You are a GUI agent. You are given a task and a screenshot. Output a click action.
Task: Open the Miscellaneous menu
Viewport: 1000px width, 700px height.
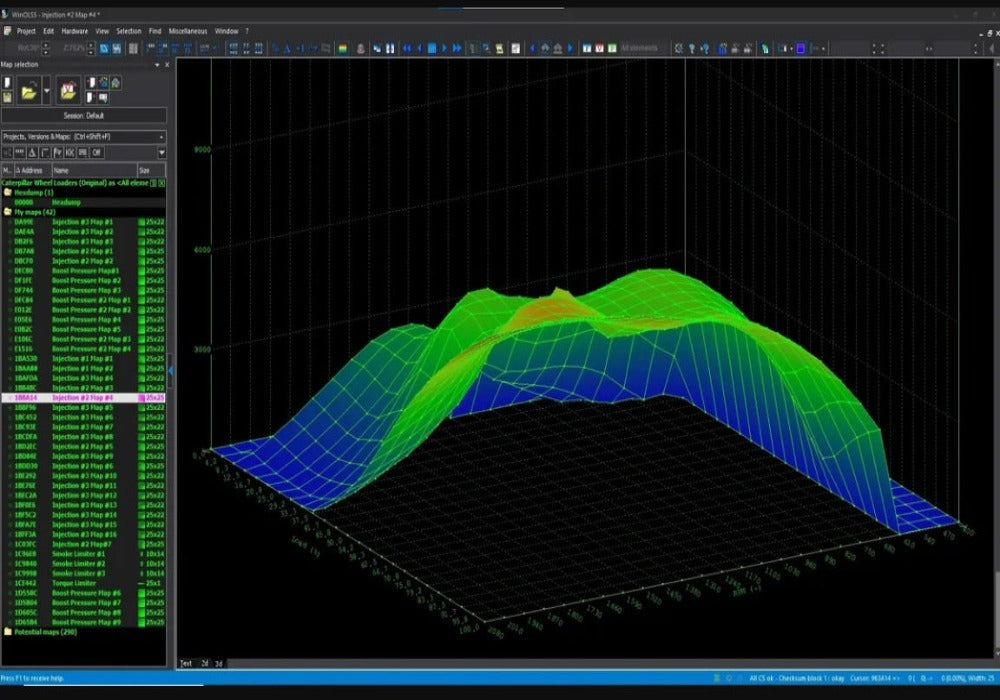(x=188, y=31)
